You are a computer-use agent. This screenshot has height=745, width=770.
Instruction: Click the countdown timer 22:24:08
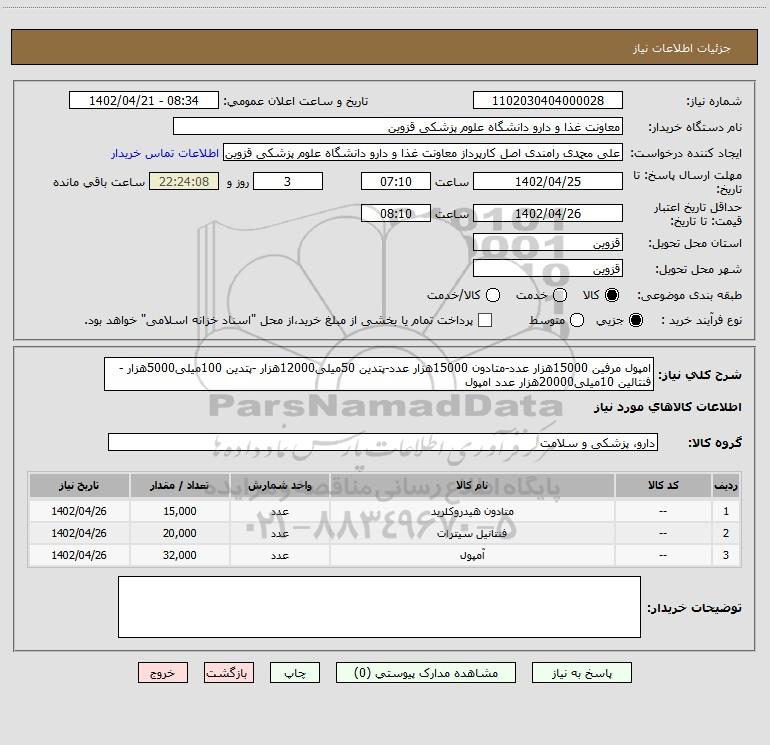click(x=184, y=181)
